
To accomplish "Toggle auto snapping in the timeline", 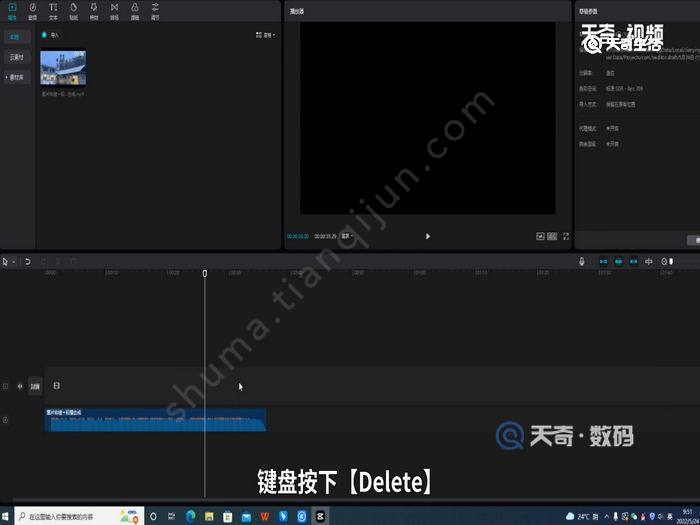I will (x=618, y=262).
